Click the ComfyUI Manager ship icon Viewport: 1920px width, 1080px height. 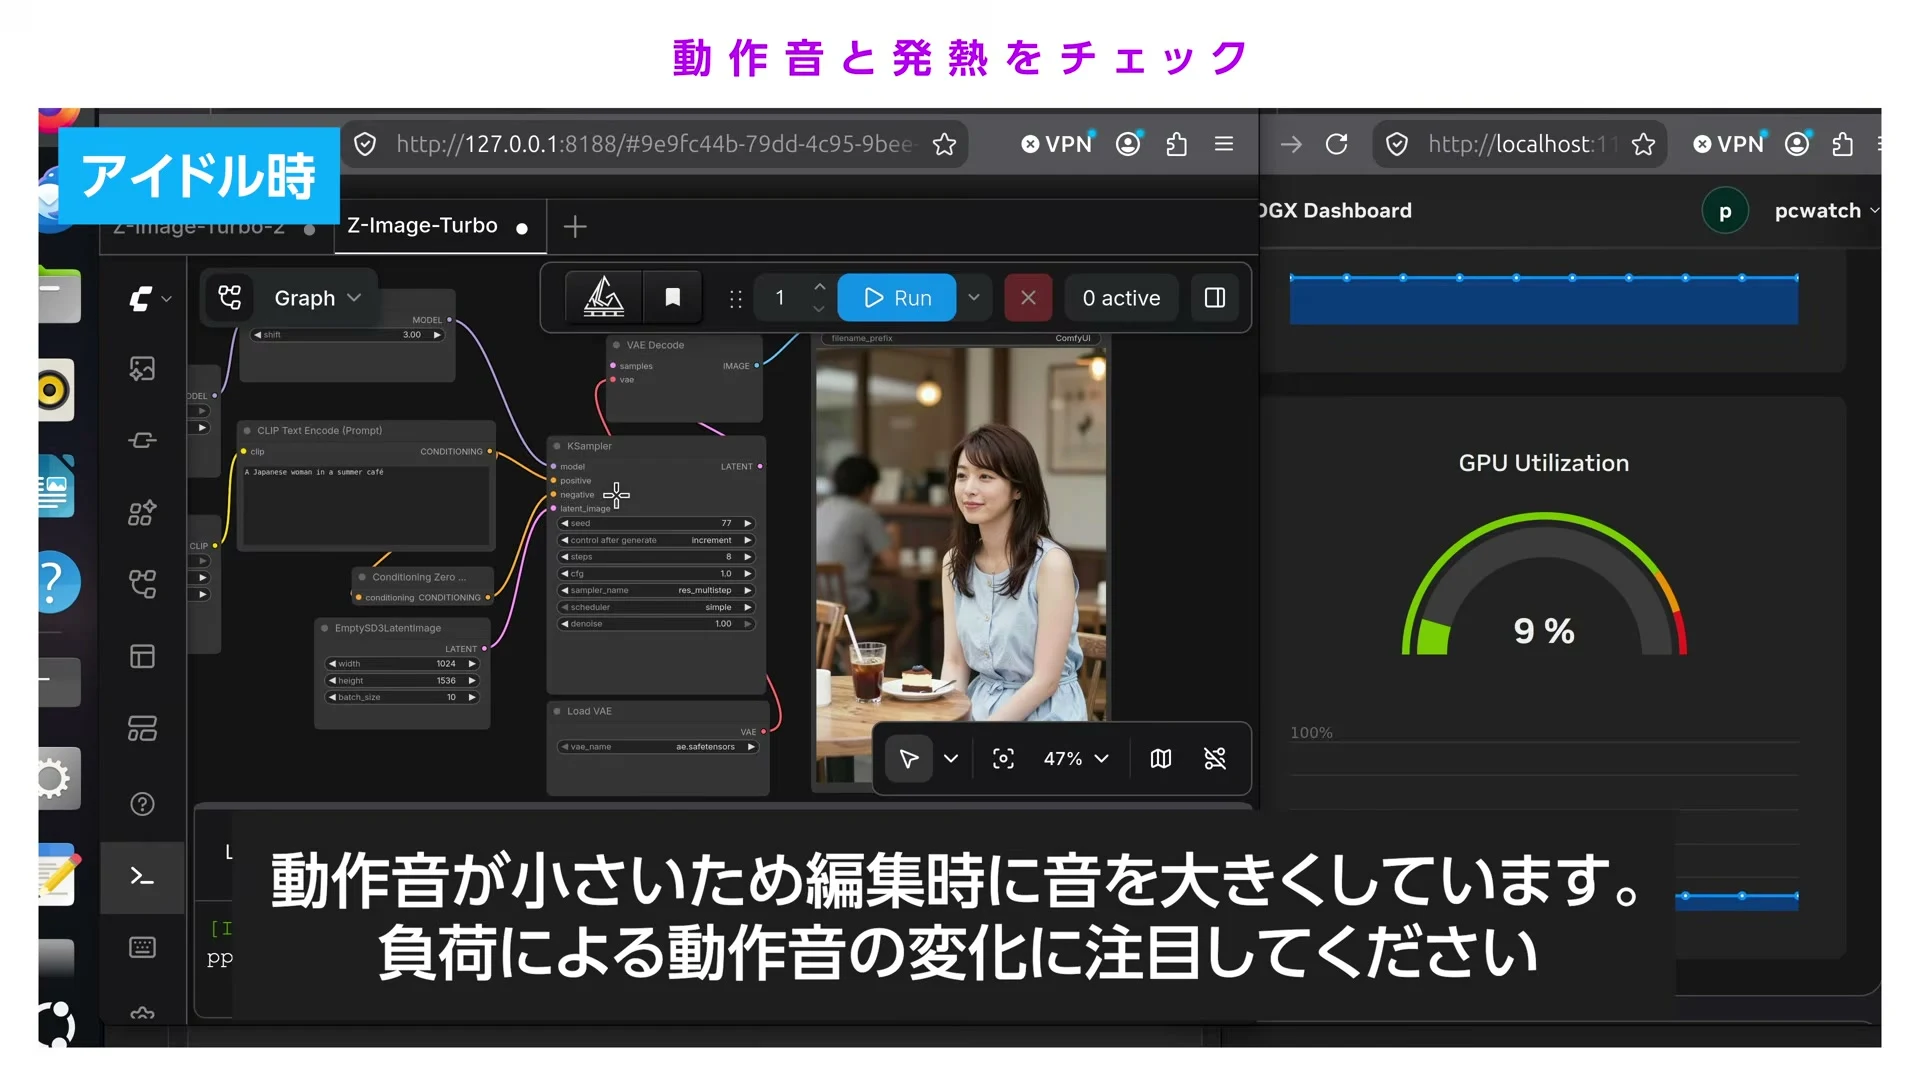604,298
